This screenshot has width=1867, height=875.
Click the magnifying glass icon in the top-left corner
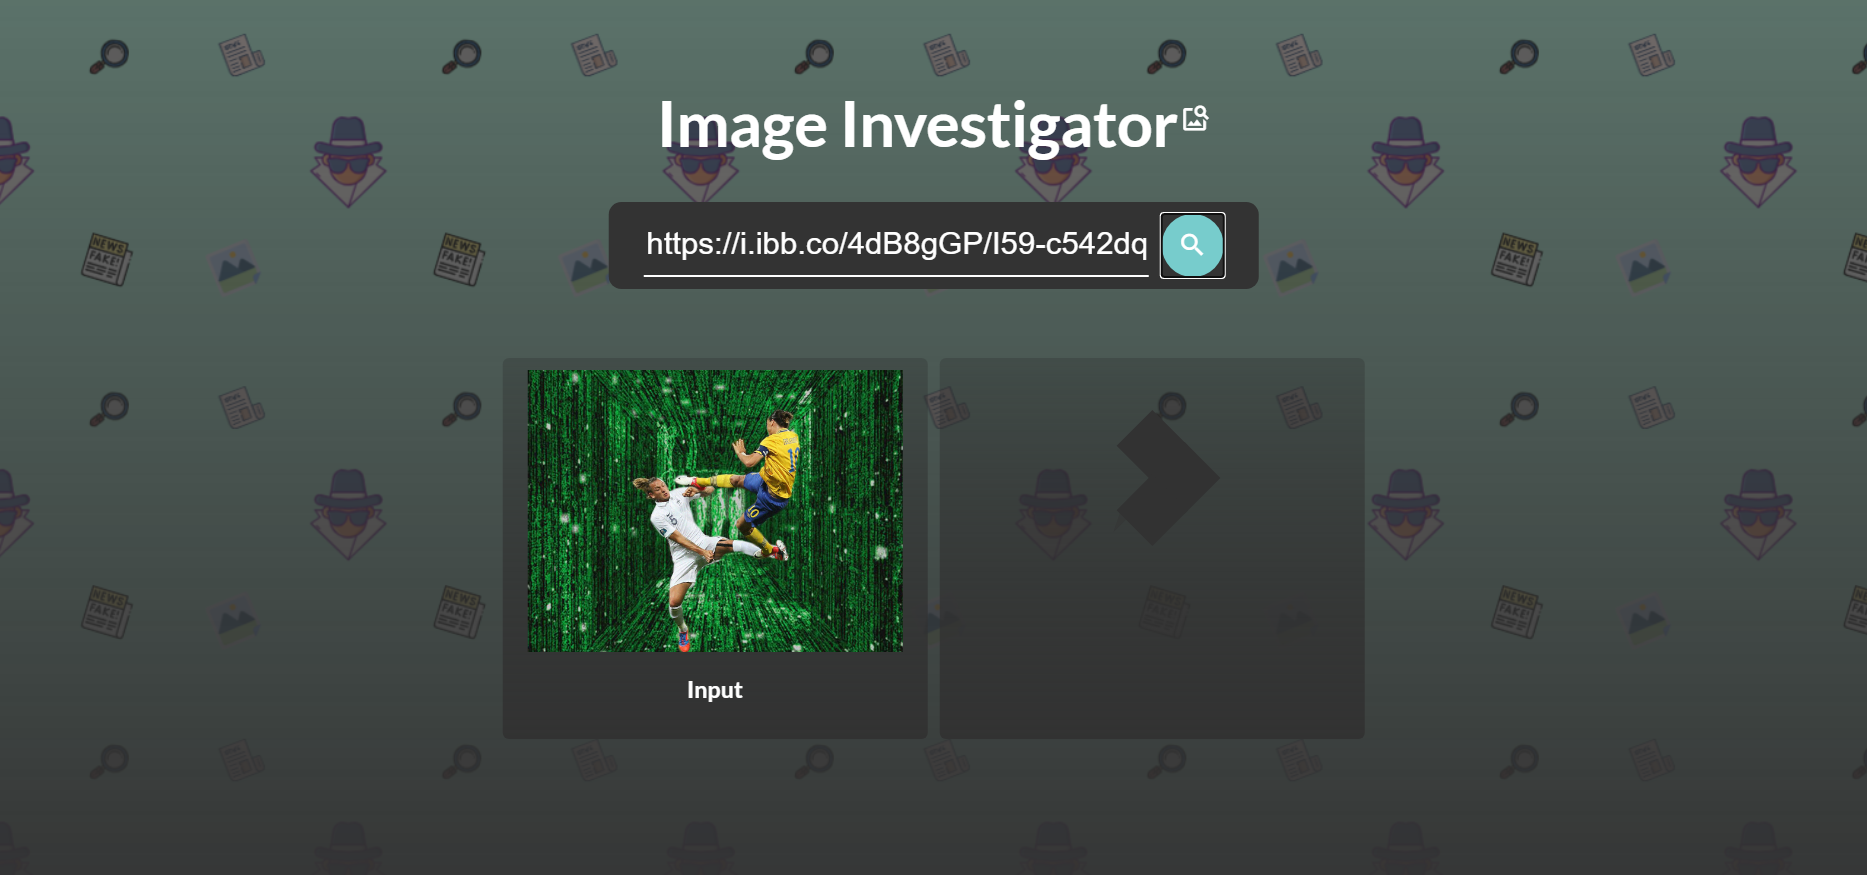pos(109,56)
